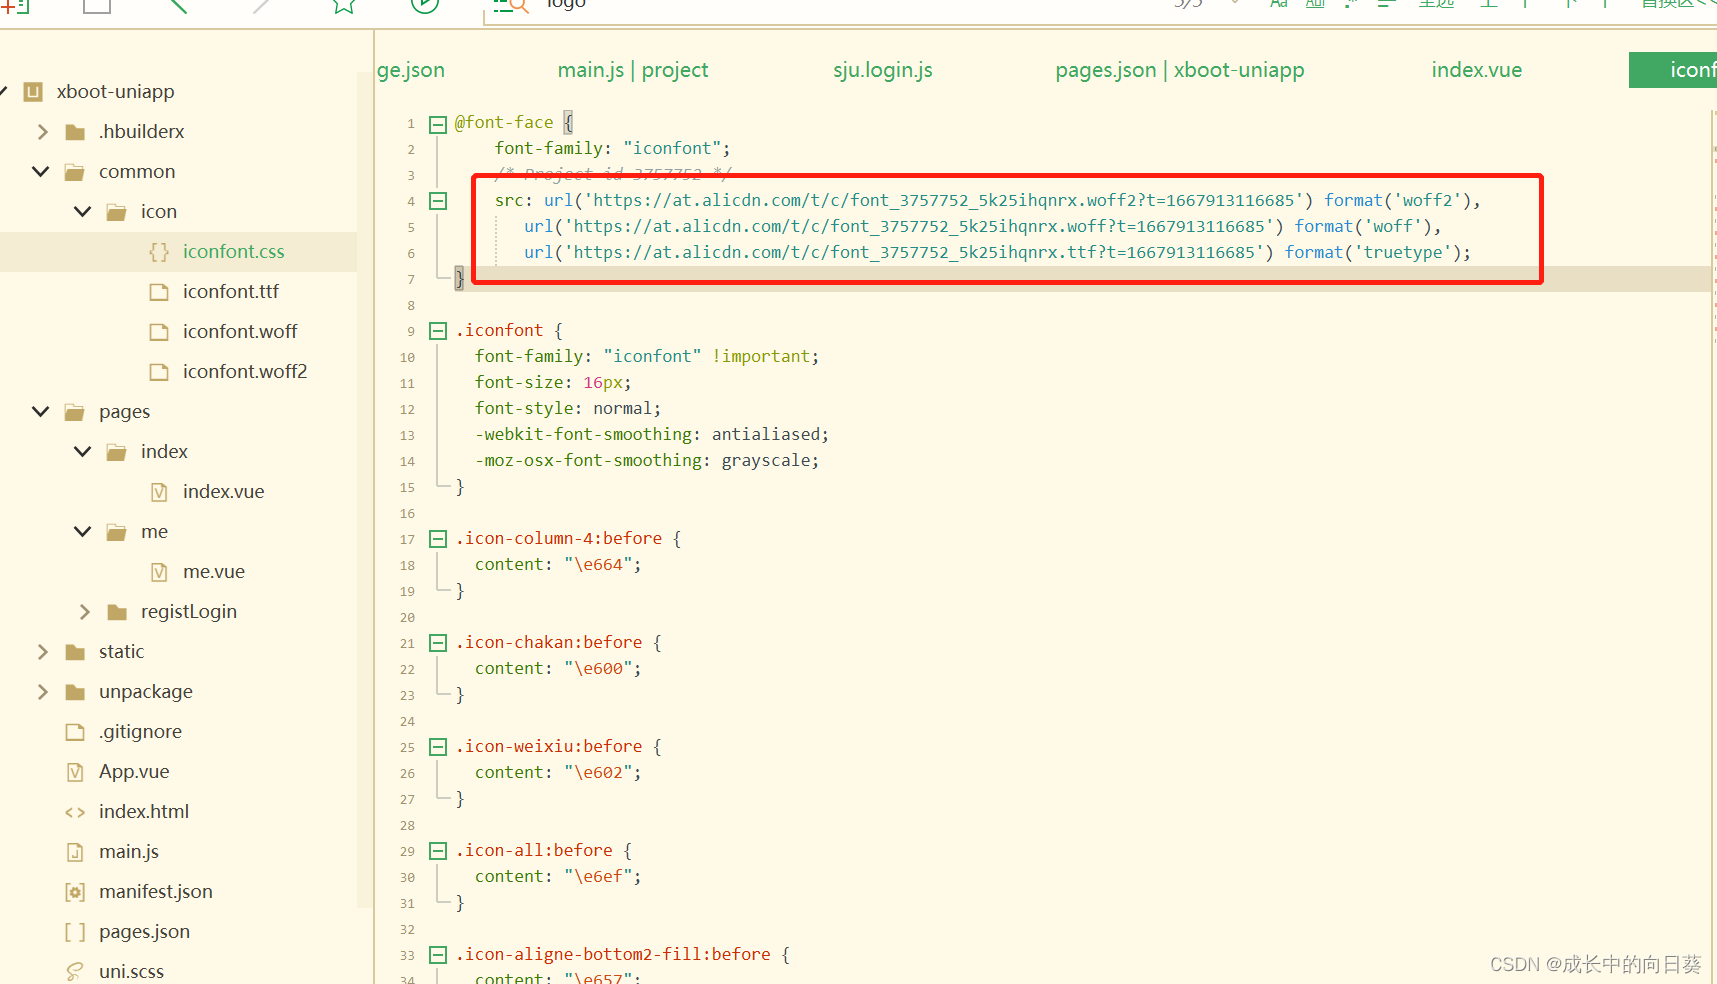This screenshot has height=984, width=1717.
Task: Select the common folder label
Action: coord(137,172)
